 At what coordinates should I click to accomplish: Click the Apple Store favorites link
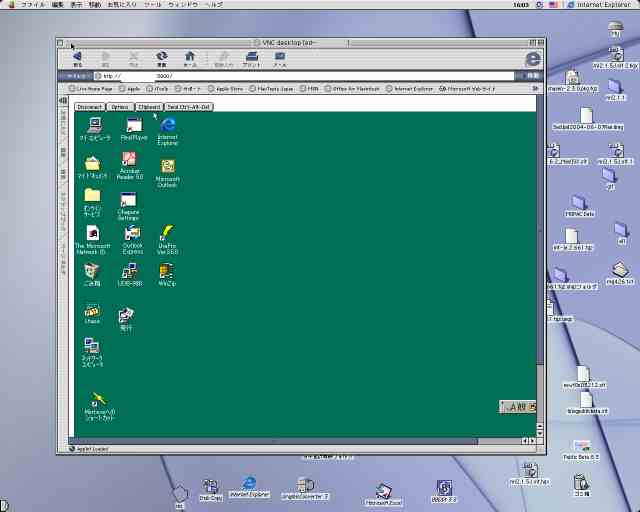click(x=225, y=89)
